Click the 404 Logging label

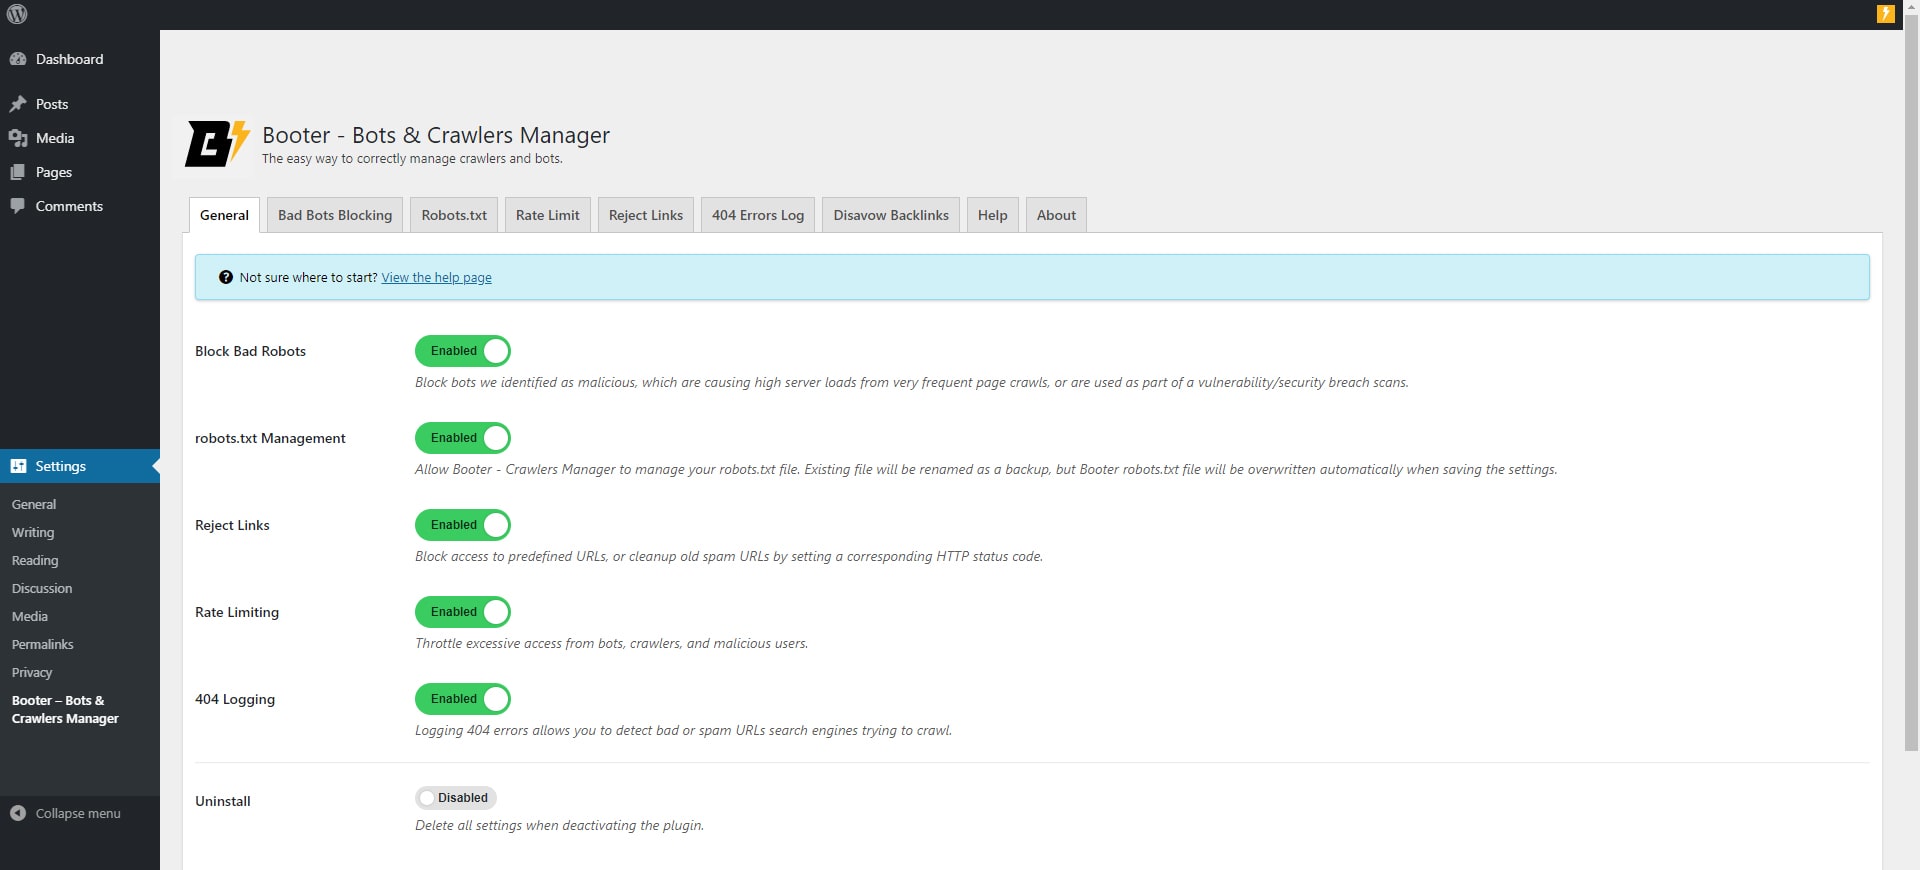pos(235,699)
